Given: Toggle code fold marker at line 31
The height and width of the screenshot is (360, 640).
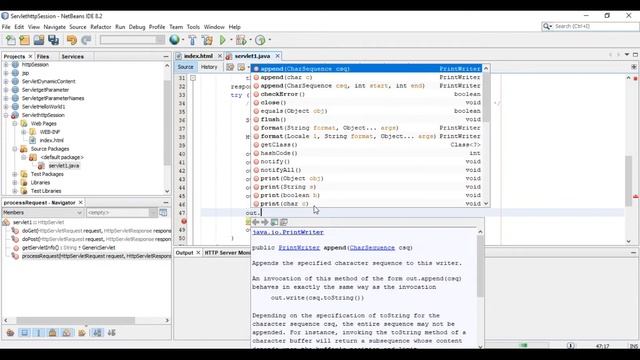Looking at the screenshot, I should pyautogui.click(x=193, y=78).
